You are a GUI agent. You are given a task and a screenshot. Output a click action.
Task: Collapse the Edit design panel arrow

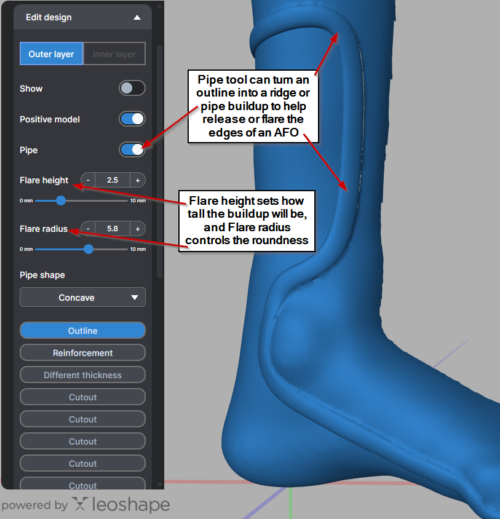point(137,18)
